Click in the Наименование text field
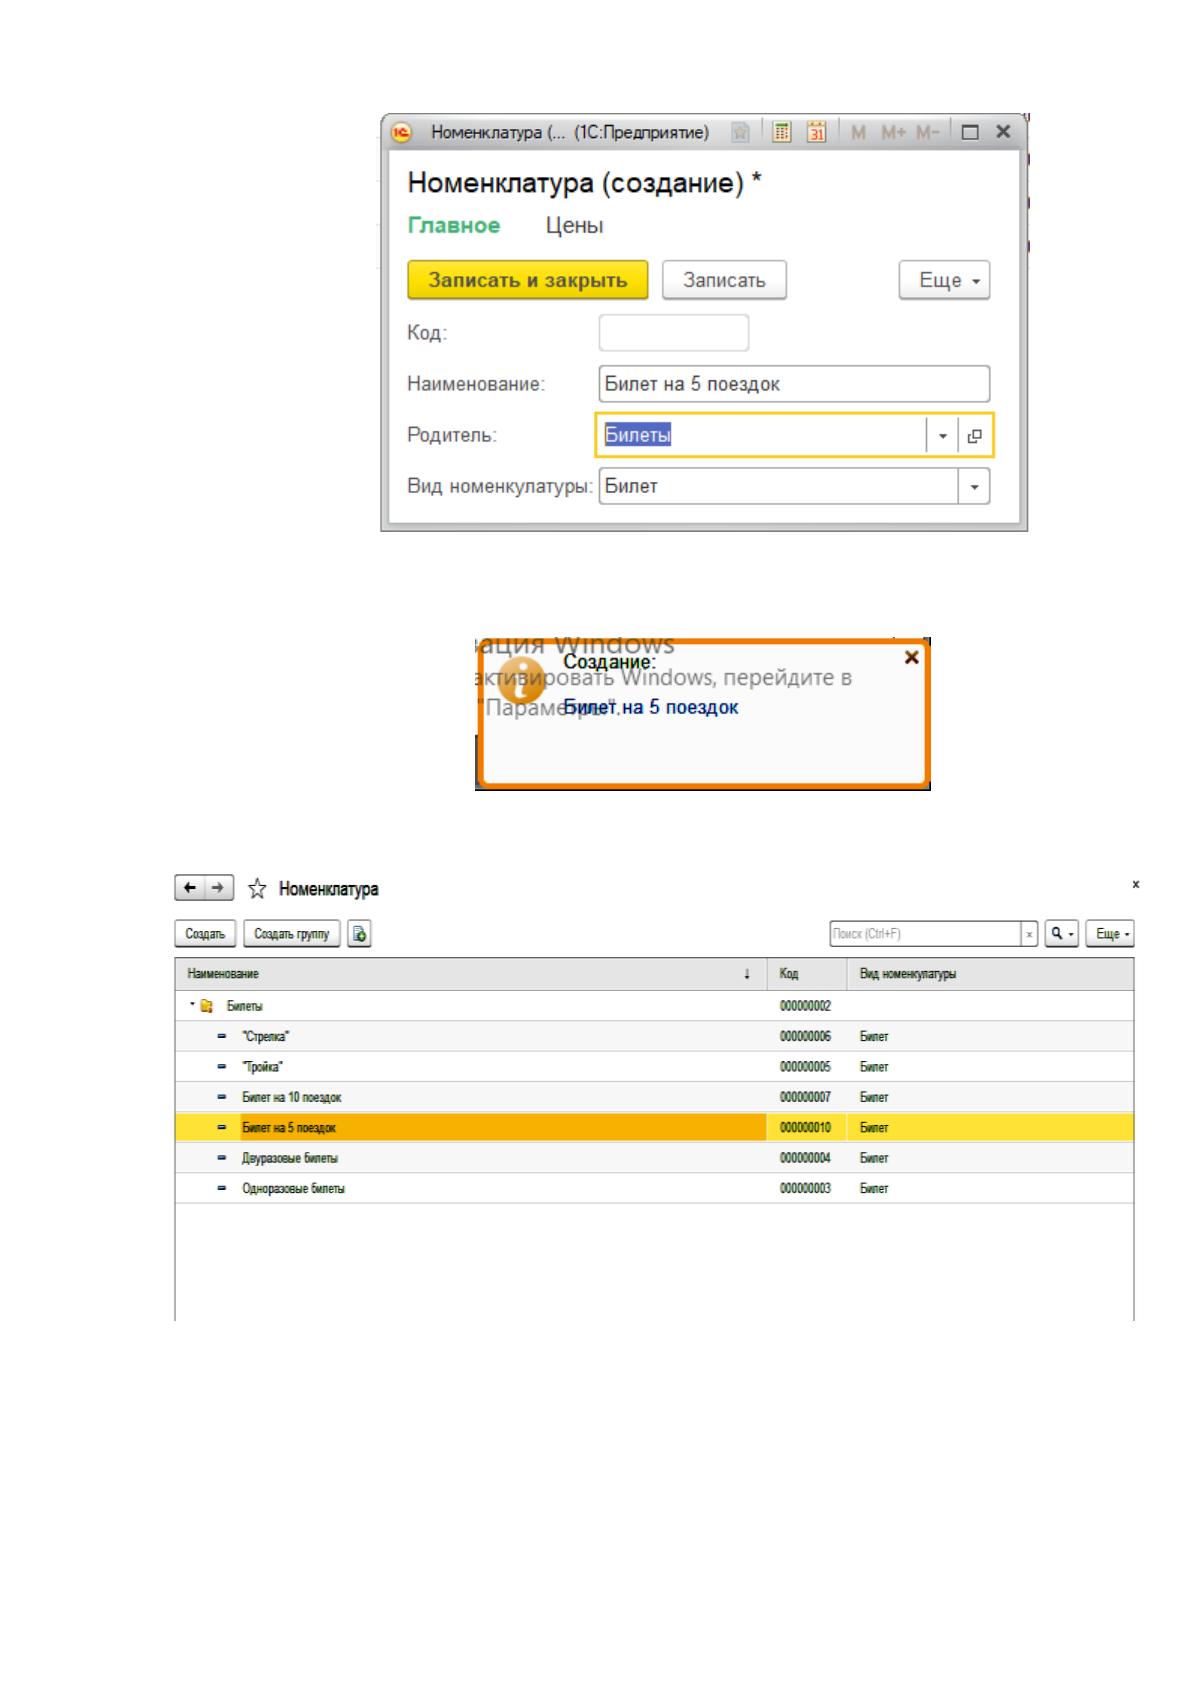1191x1684 pixels. 794,384
